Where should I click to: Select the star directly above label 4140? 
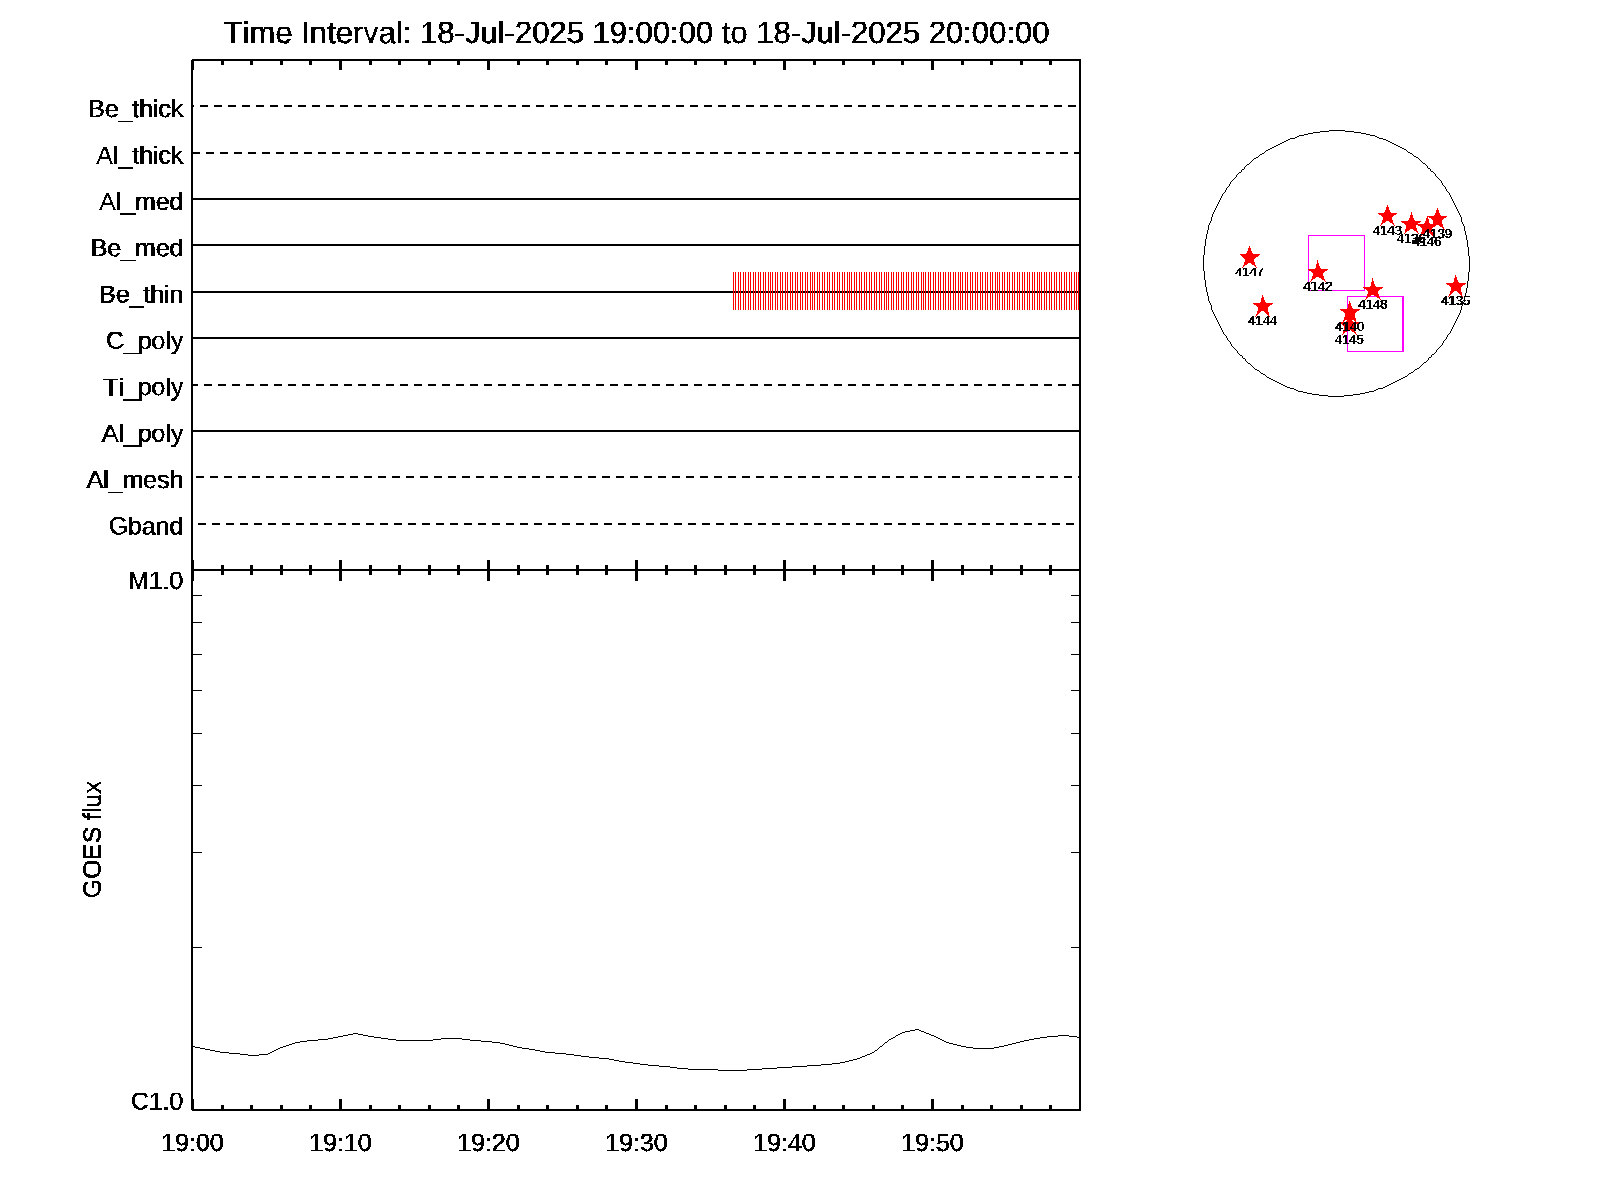coord(1350,313)
